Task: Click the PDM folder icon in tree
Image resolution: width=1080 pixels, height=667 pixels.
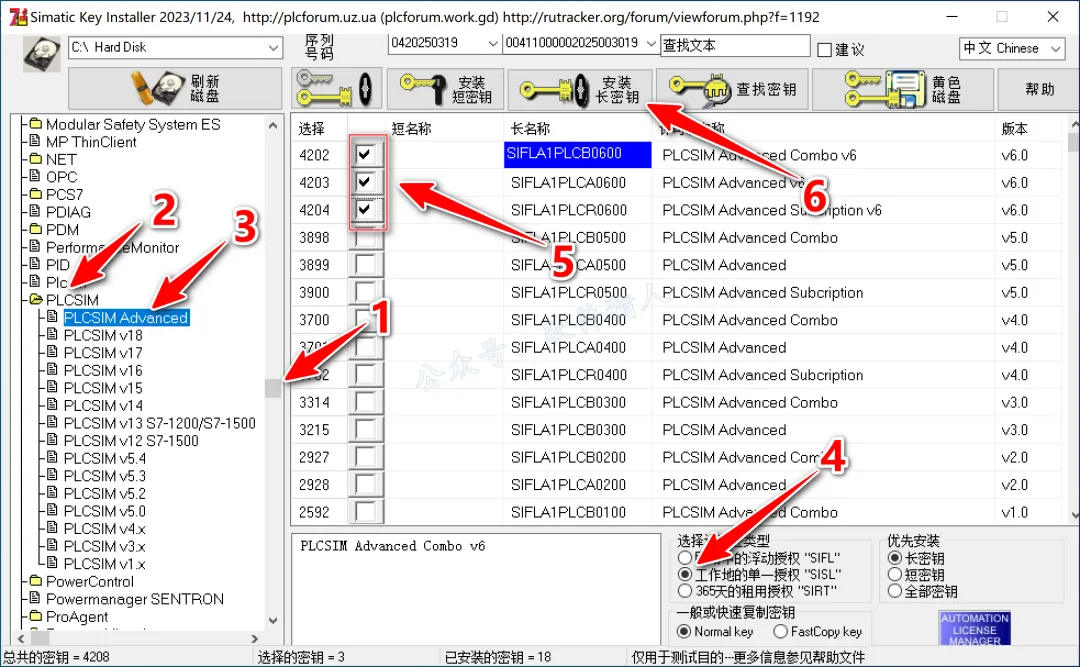Action: coord(36,229)
